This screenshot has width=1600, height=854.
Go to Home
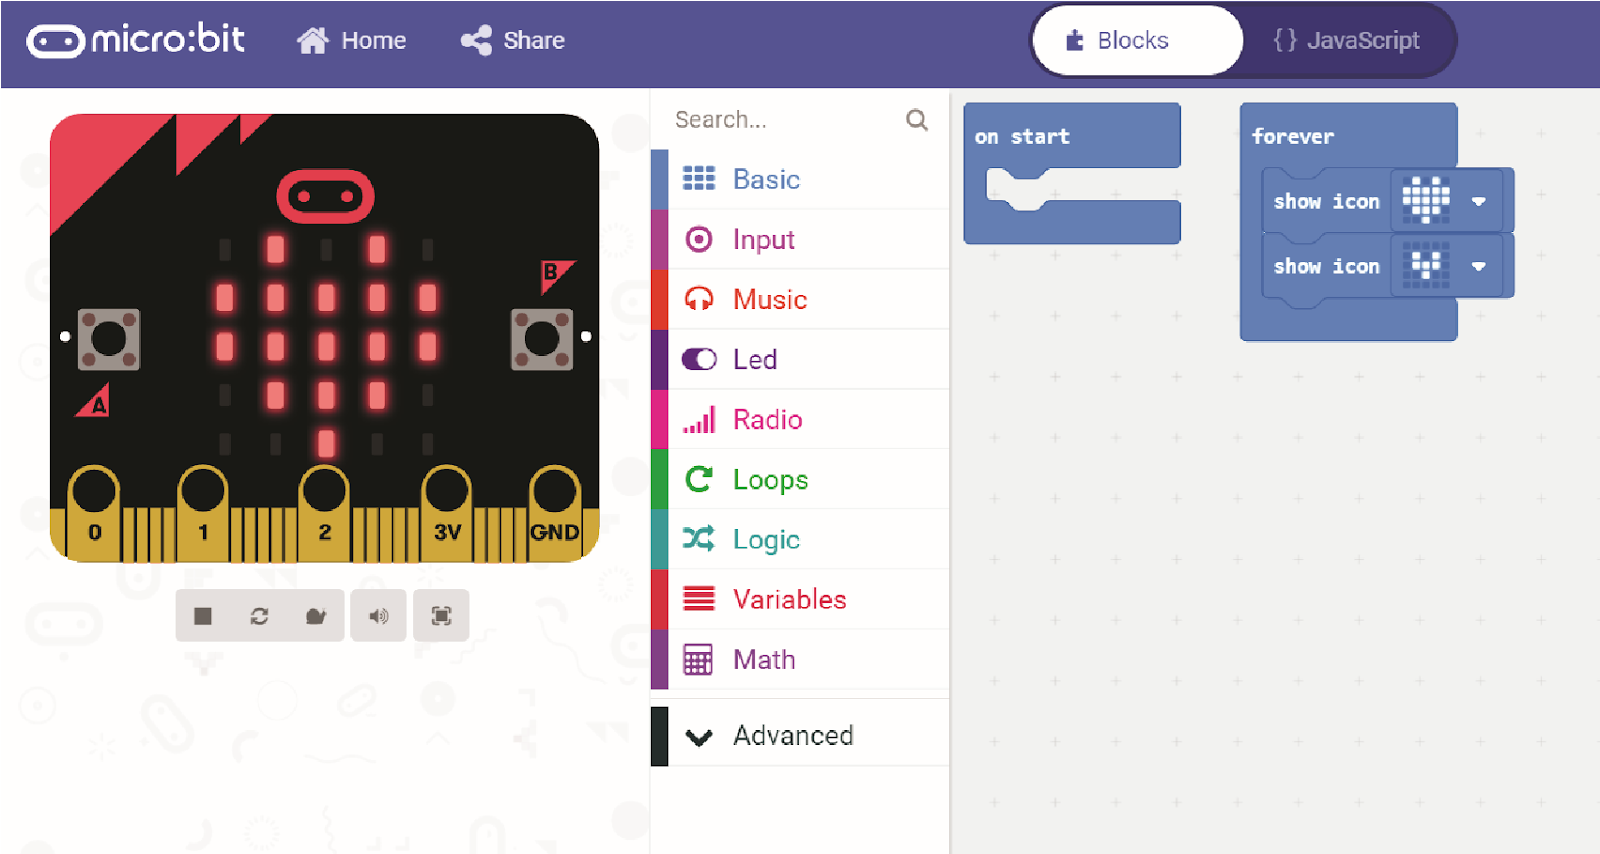[351, 40]
